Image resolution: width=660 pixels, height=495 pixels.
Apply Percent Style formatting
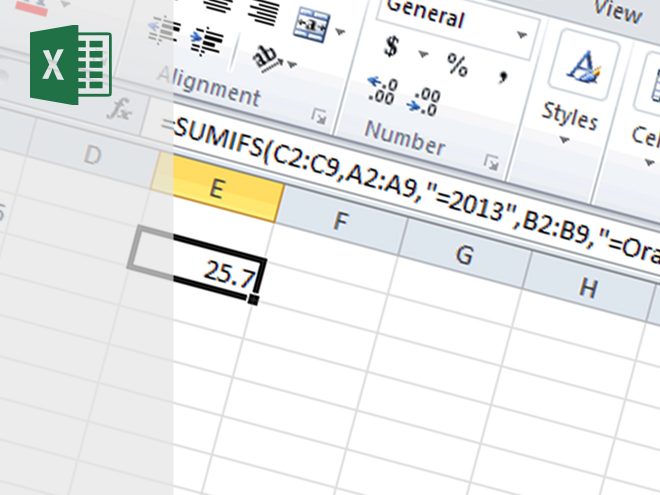[x=457, y=66]
